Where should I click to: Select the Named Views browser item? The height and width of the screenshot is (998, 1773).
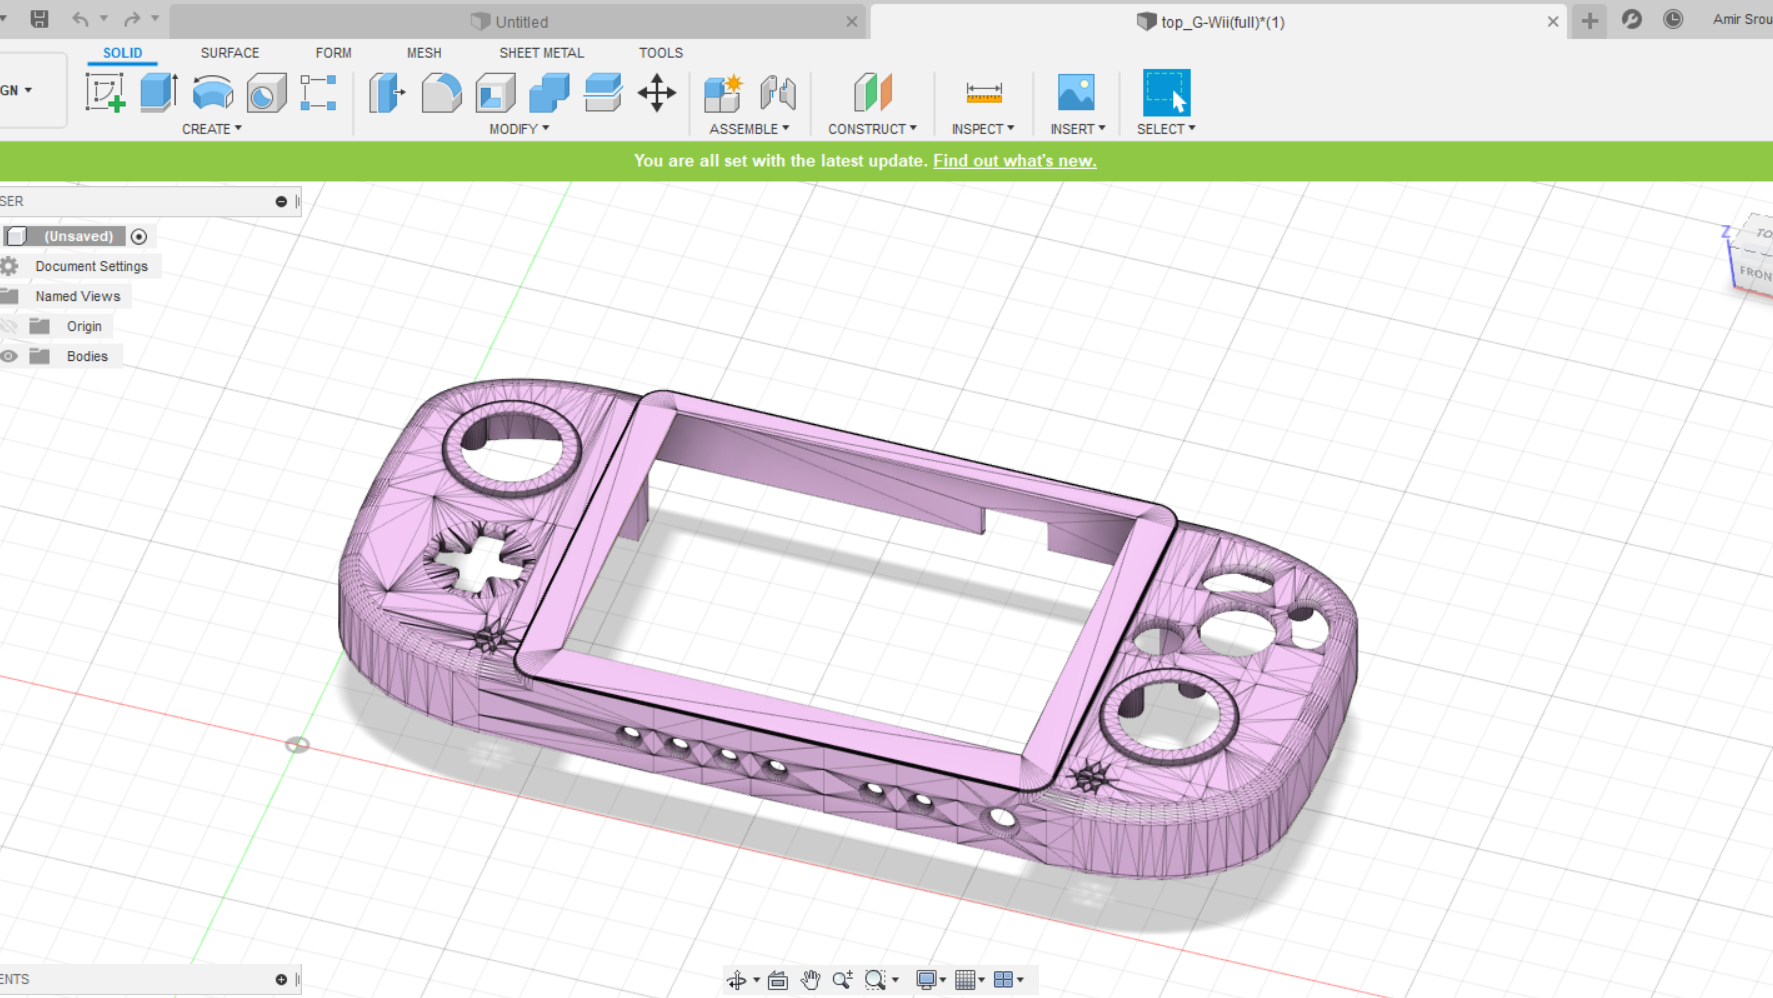click(x=78, y=297)
